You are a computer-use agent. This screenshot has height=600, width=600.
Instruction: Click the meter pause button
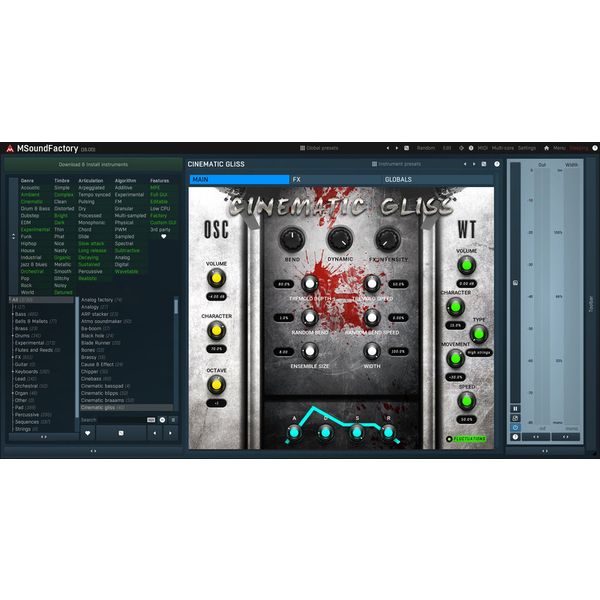515,409
